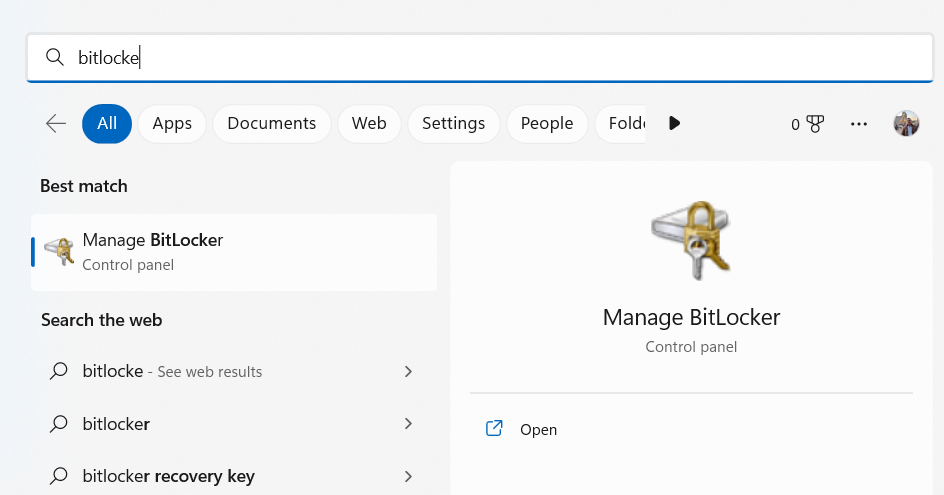Open the three-dot more options menu
The image size is (944, 495).
point(859,124)
